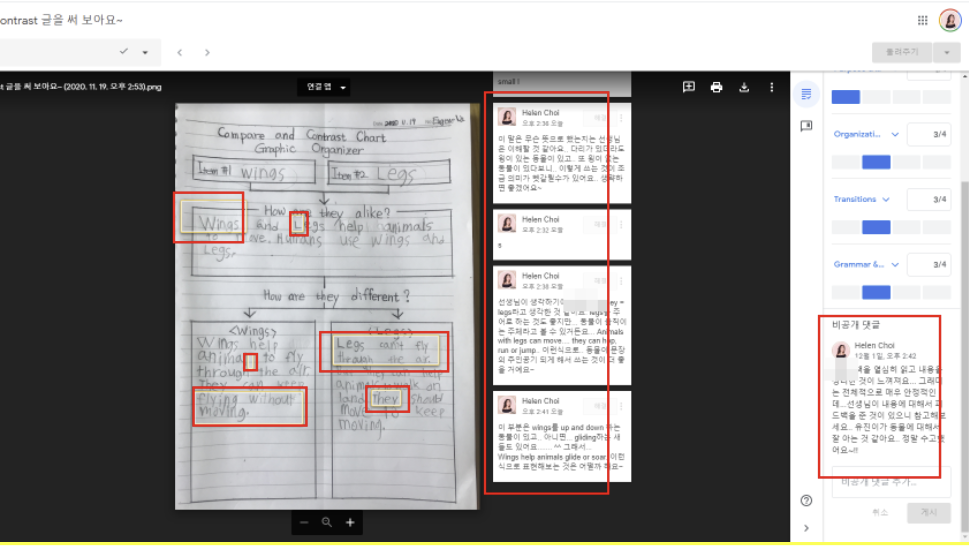969x548 pixels.
Task: Click Helen Choi's avatar in the private comment
Action: [840, 350]
